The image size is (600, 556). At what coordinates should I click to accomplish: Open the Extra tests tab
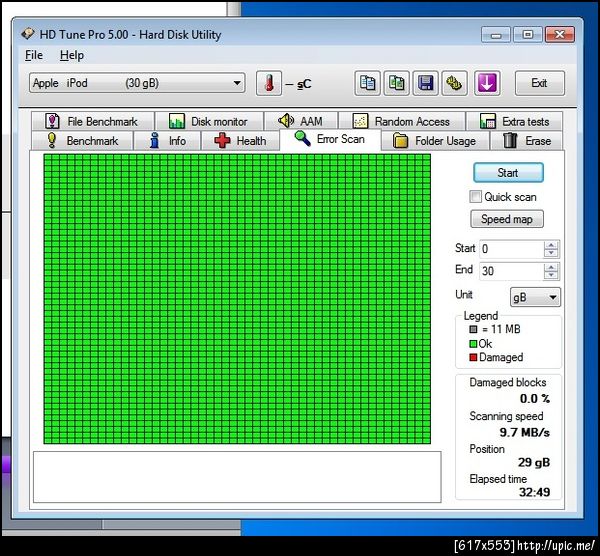point(515,121)
